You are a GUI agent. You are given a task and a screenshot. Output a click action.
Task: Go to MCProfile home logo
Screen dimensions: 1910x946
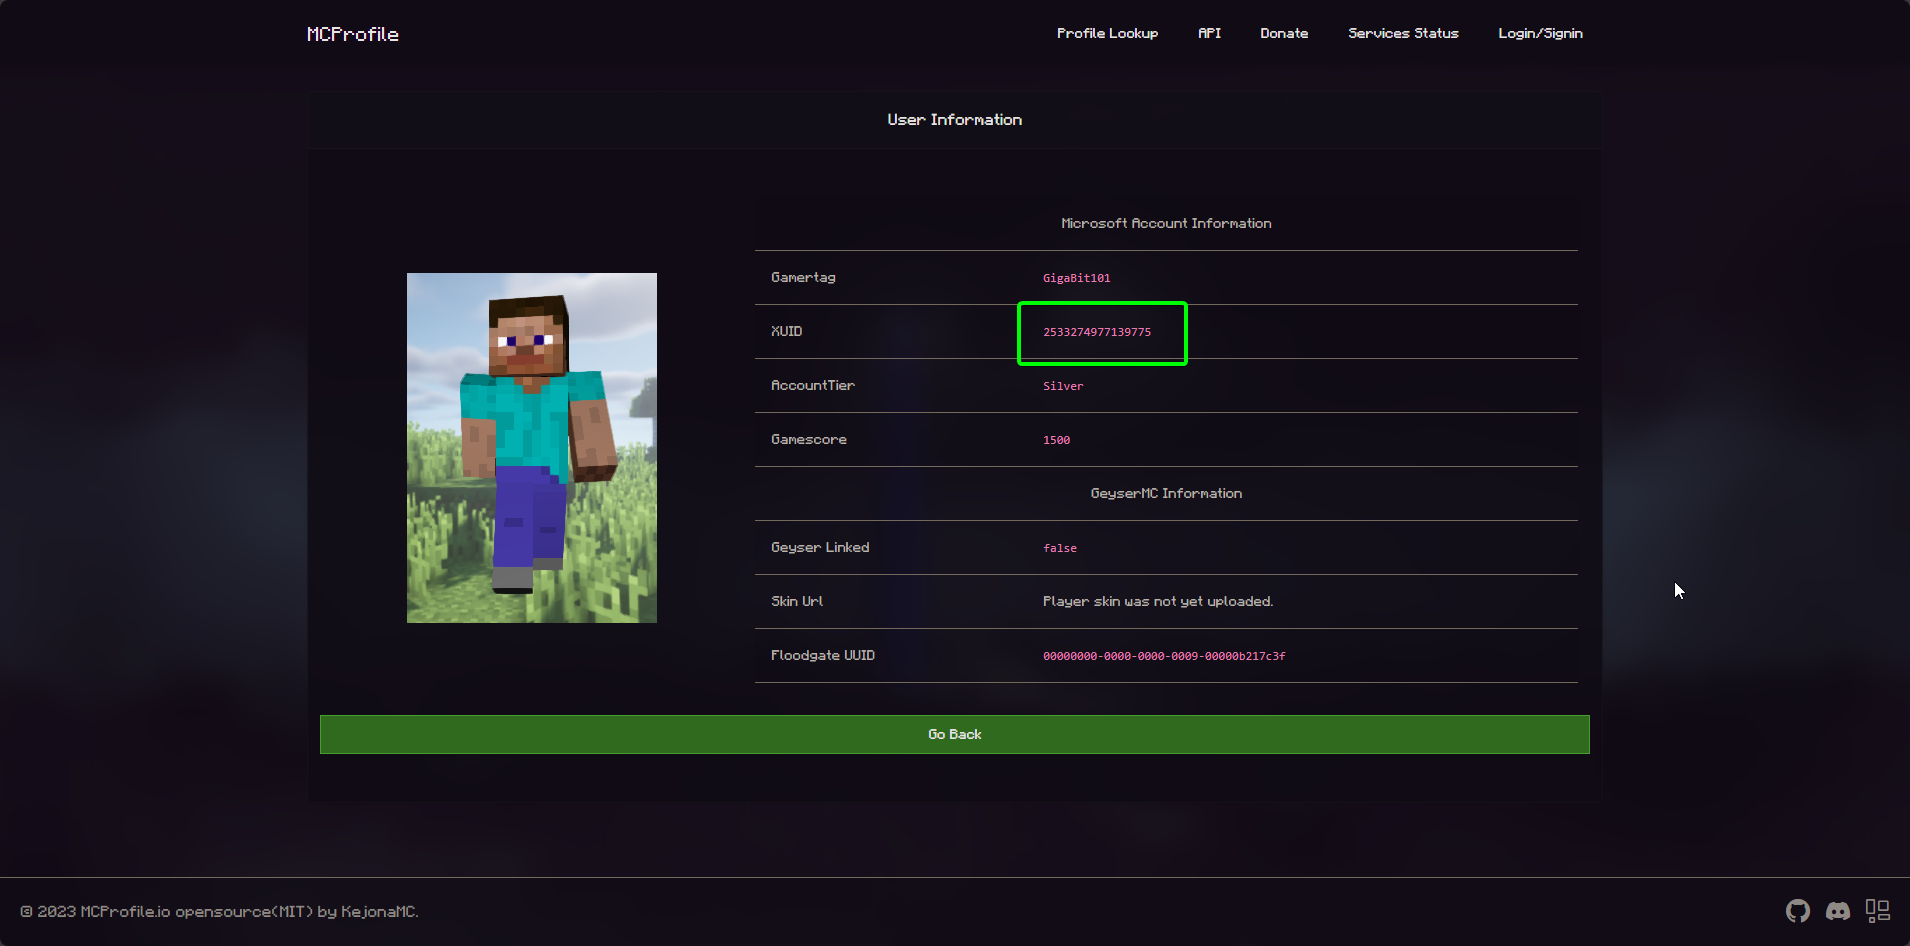pyautogui.click(x=353, y=34)
